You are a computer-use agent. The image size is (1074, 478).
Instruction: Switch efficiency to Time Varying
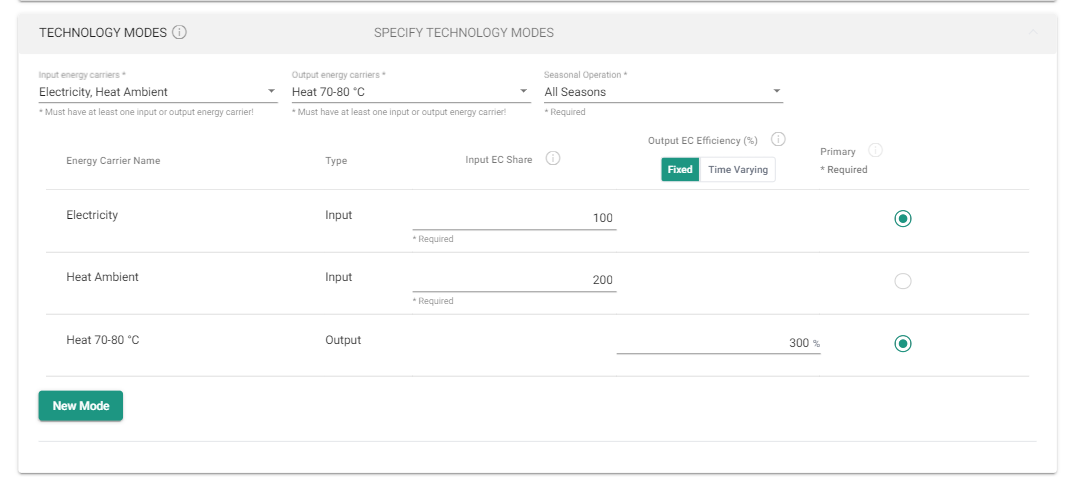[738, 170]
